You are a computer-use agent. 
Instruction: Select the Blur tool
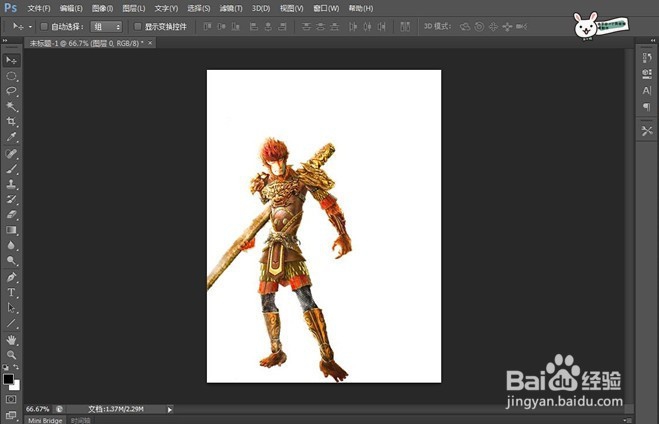(11, 245)
